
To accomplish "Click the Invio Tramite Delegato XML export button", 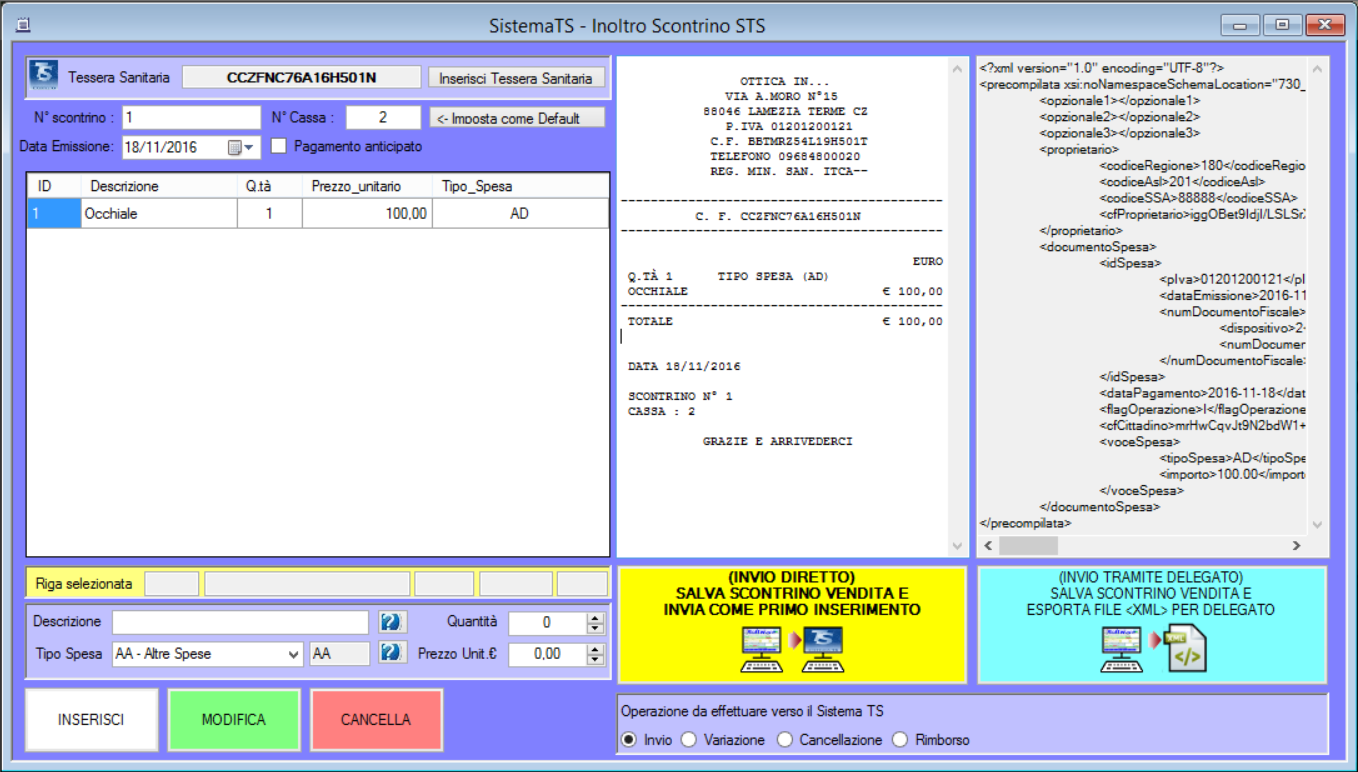I will click(x=1152, y=625).
